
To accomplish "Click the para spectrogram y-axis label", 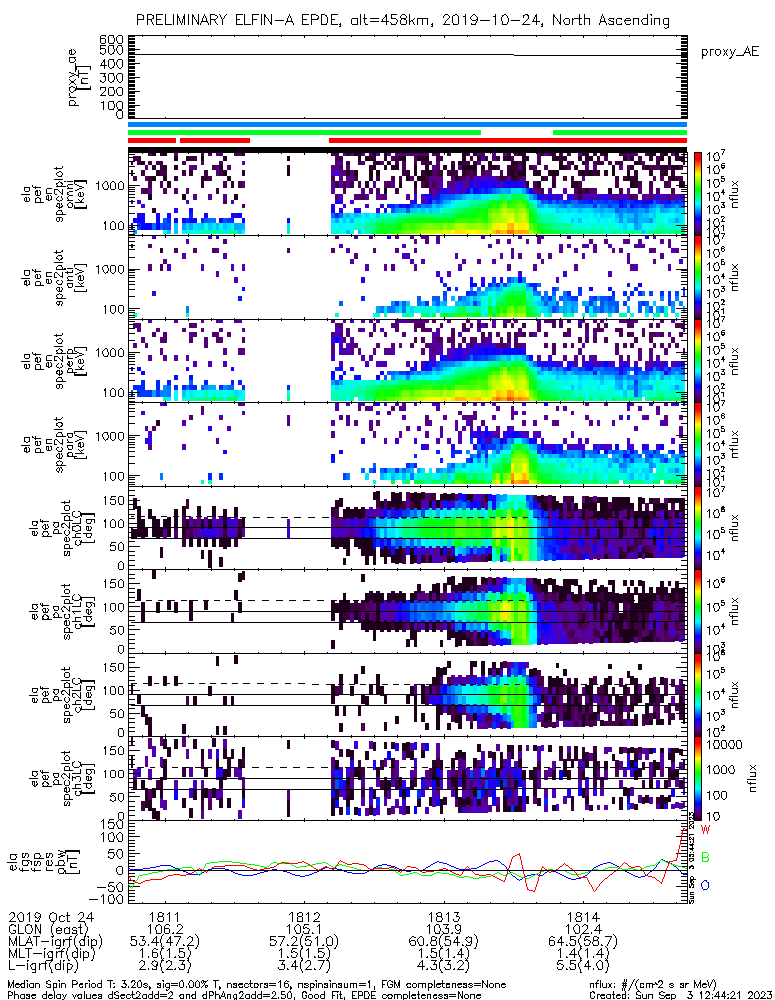I will click(54, 445).
